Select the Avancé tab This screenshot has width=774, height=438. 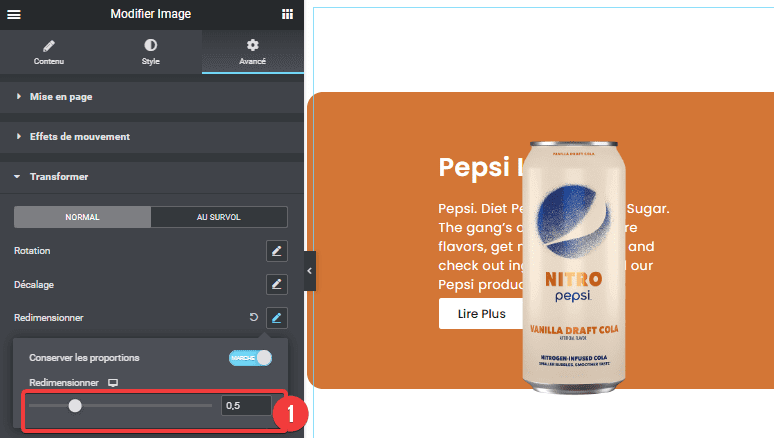[253, 52]
